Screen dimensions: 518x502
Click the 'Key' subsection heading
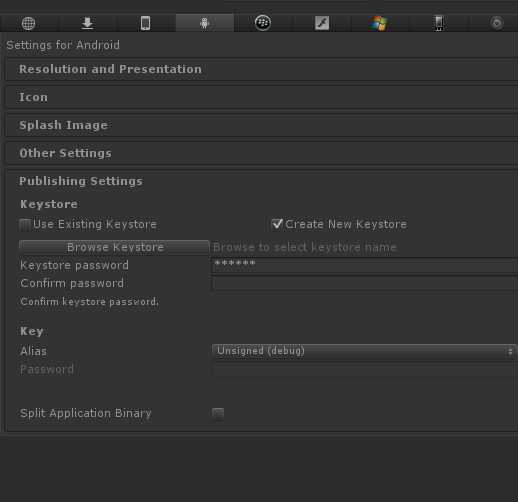pos(32,331)
